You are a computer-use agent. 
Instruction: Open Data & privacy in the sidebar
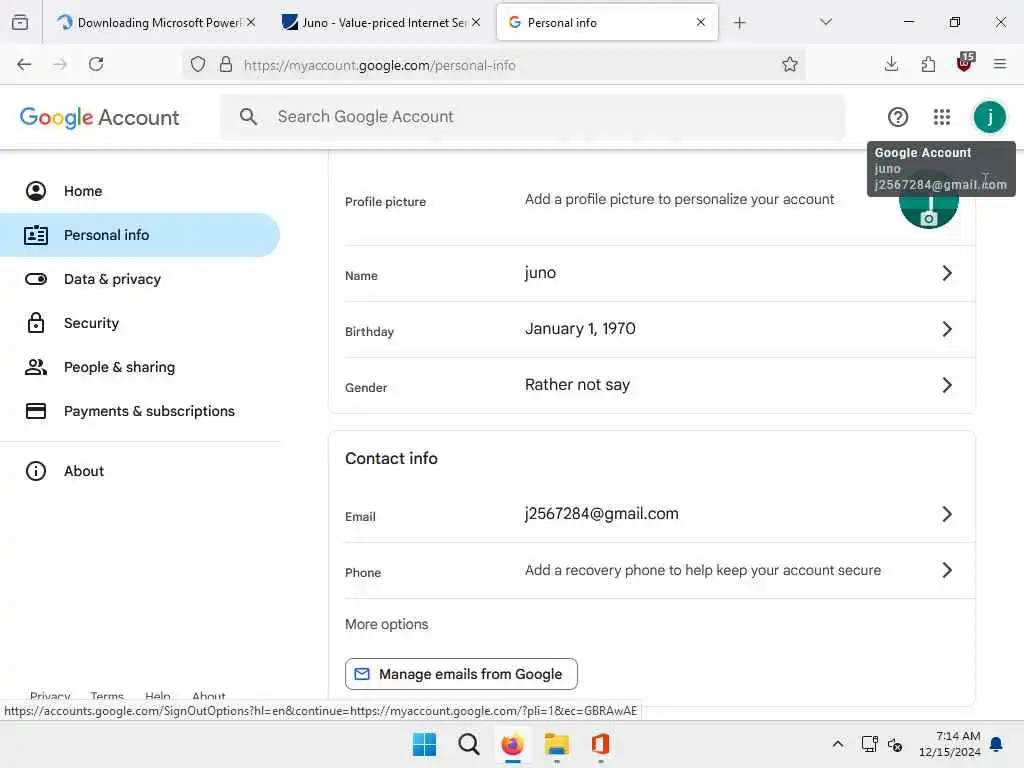pos(140,279)
